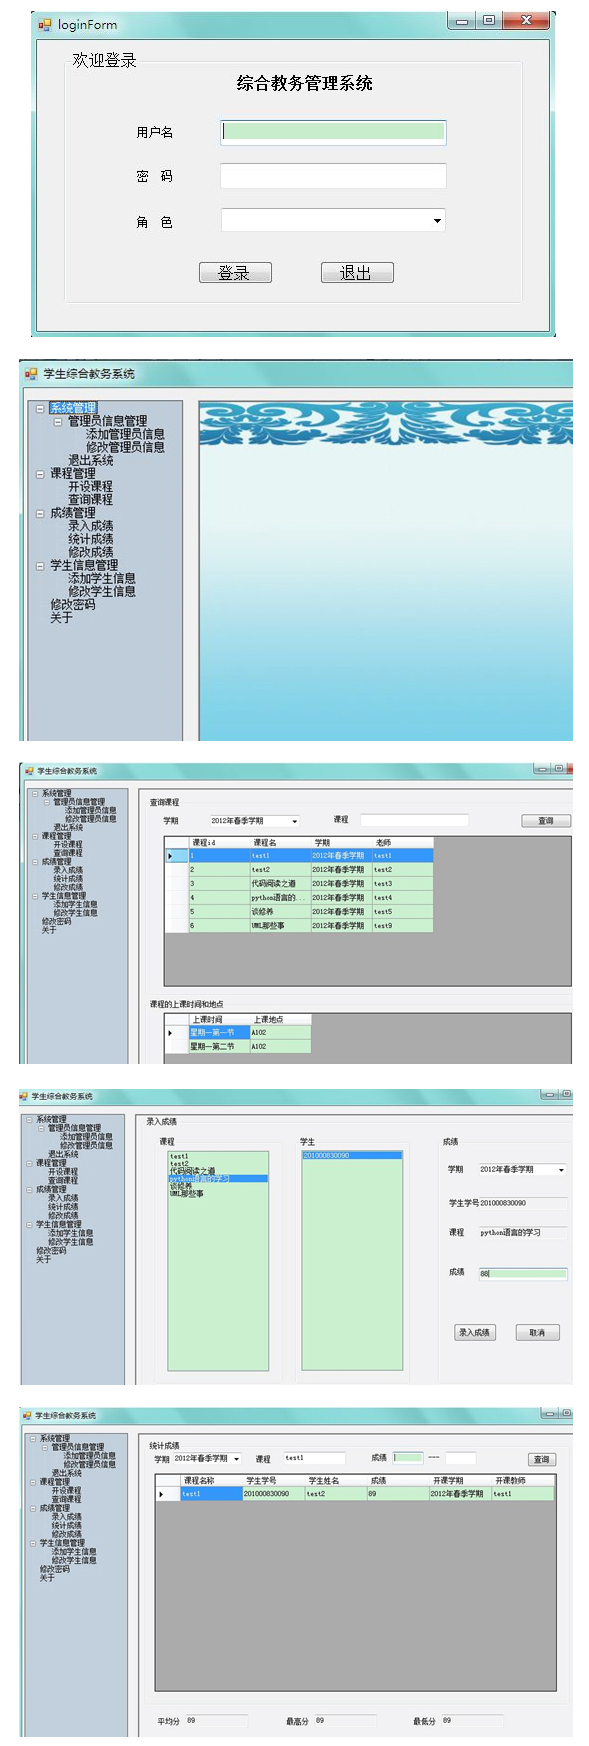Collapse the highlighted 系统管理 tree node
This screenshot has width=589, height=1746.
(40, 408)
